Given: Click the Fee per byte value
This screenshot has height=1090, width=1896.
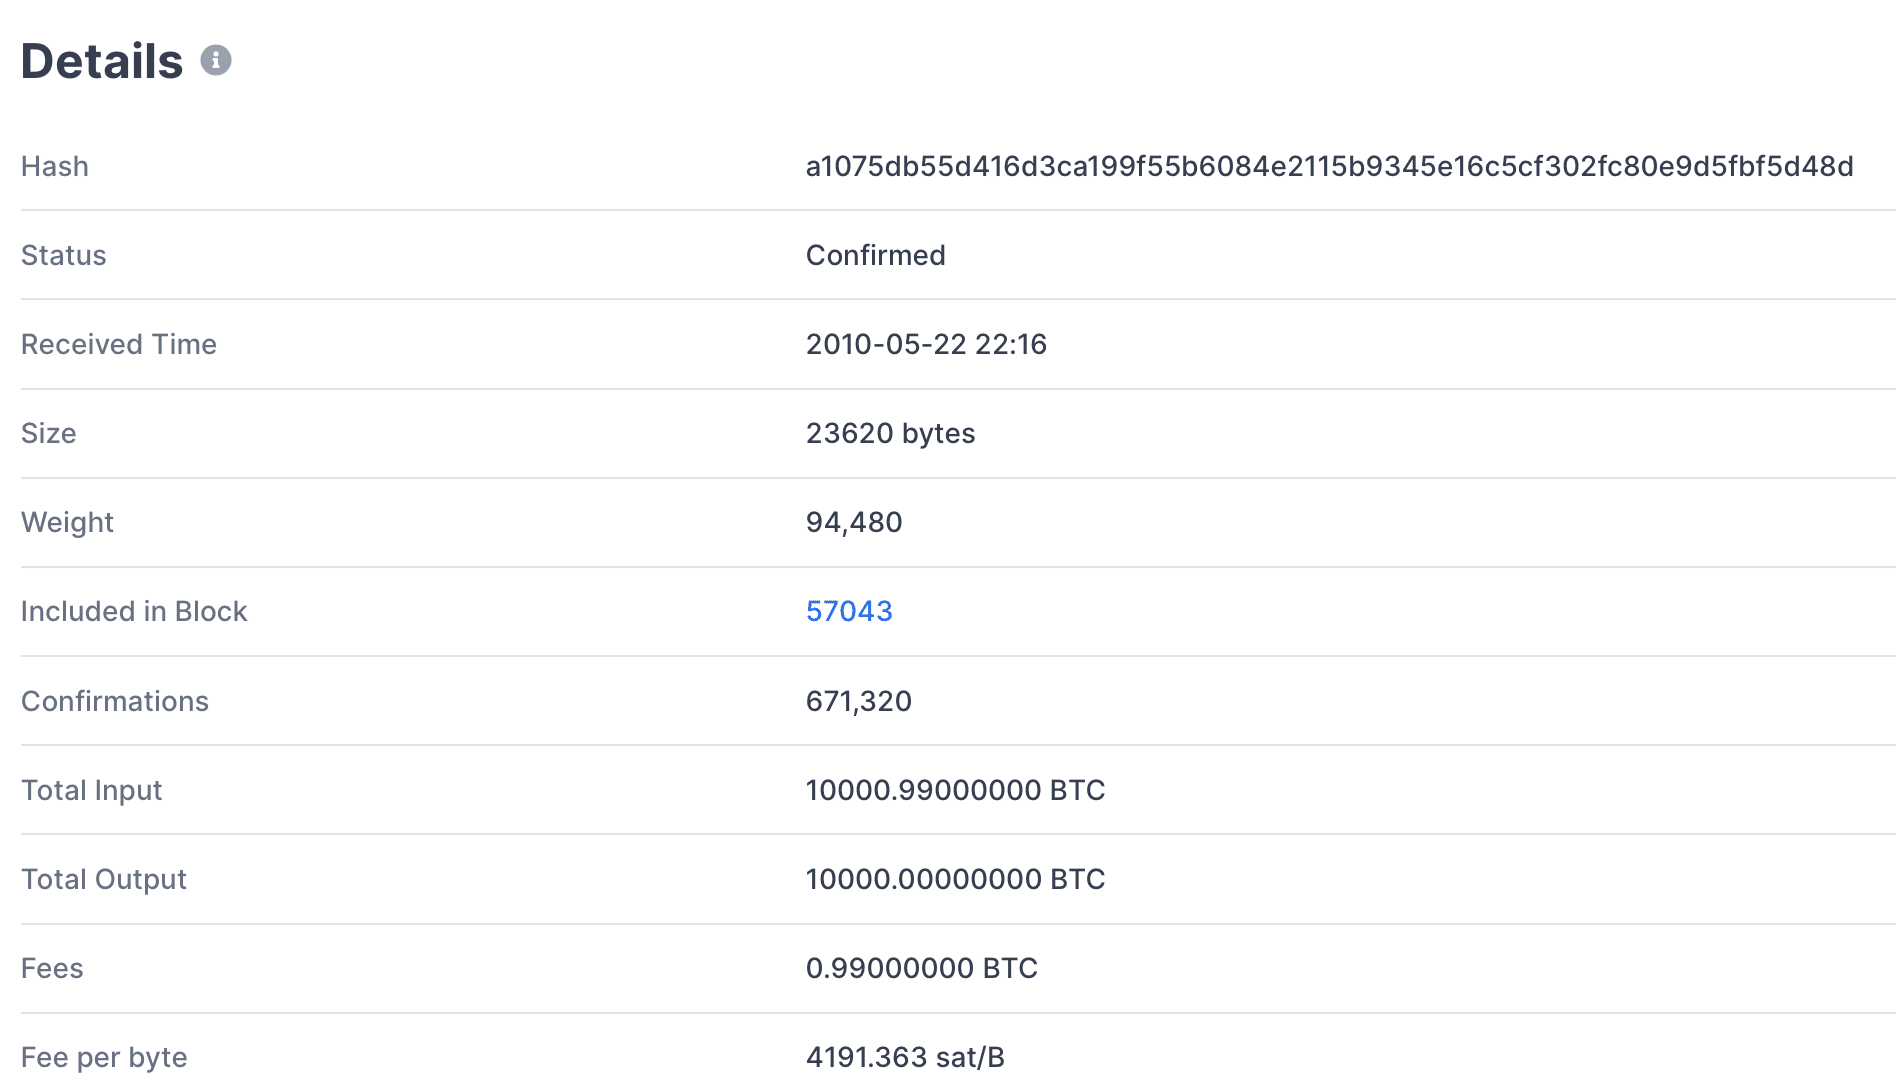Looking at the screenshot, I should (906, 1056).
